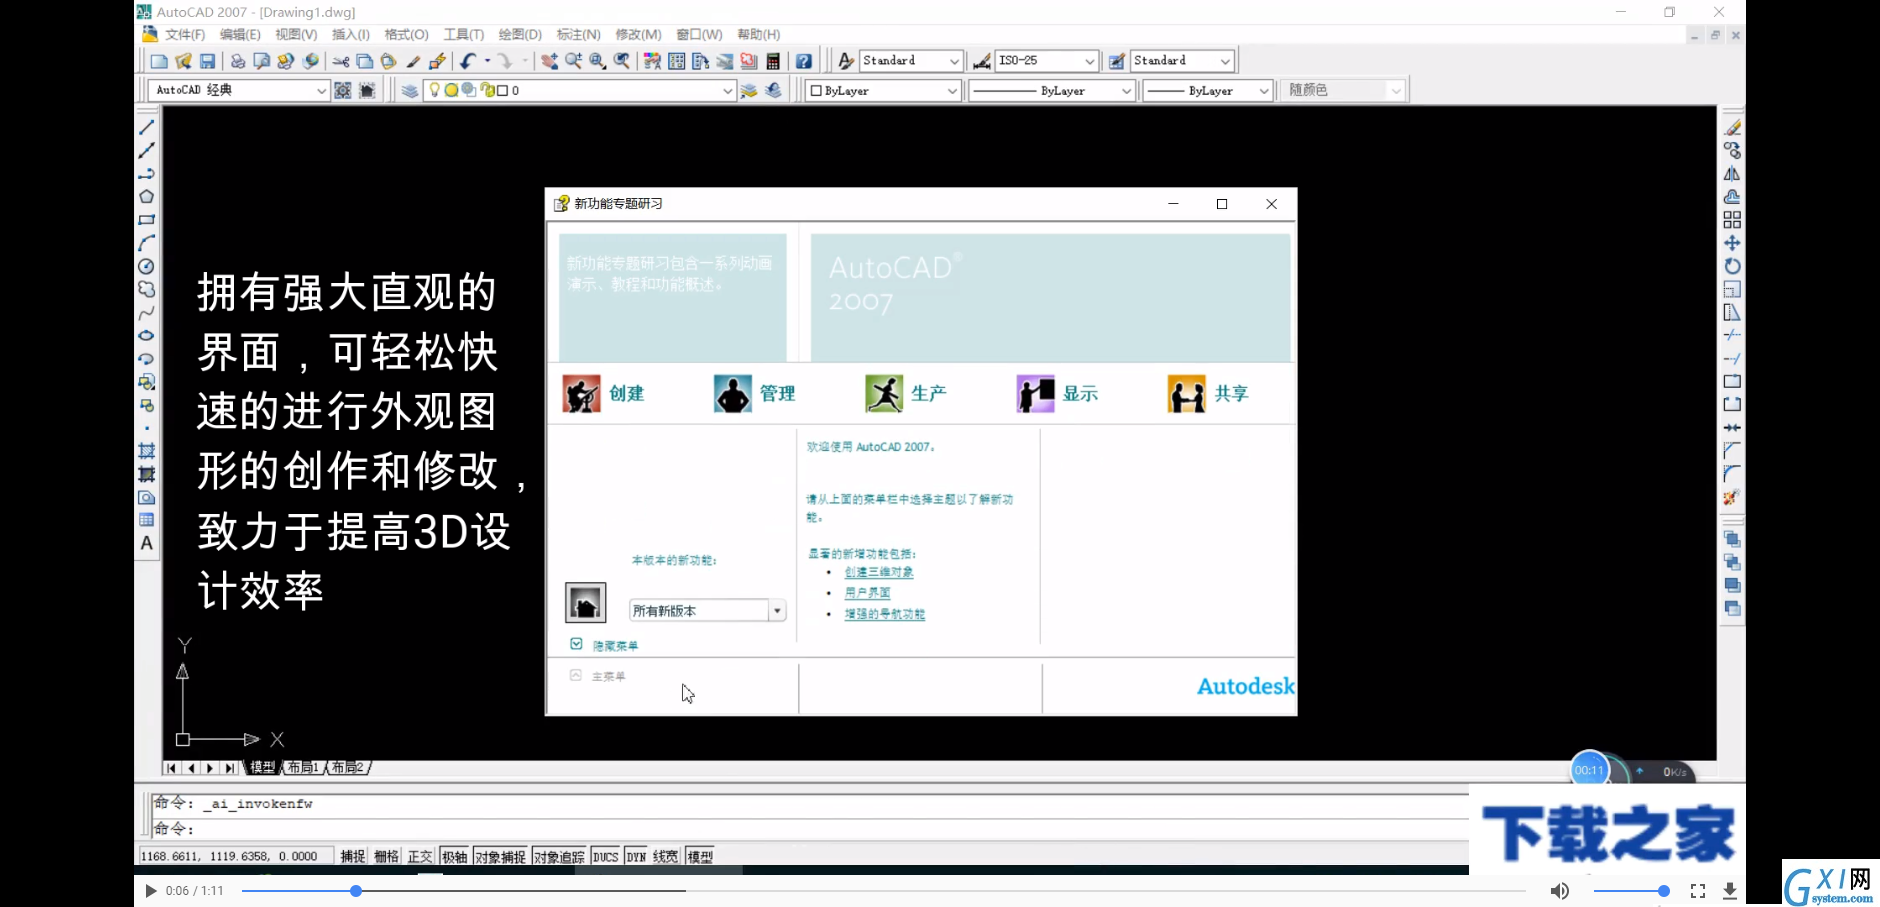Toggle 极轴 polar tracking in status bar
Screen dimensions: 1880x907
pos(454,857)
